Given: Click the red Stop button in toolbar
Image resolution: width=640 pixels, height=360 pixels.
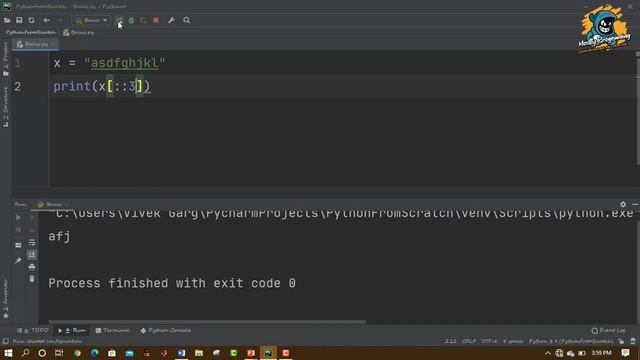Looking at the screenshot, I should (x=156, y=20).
